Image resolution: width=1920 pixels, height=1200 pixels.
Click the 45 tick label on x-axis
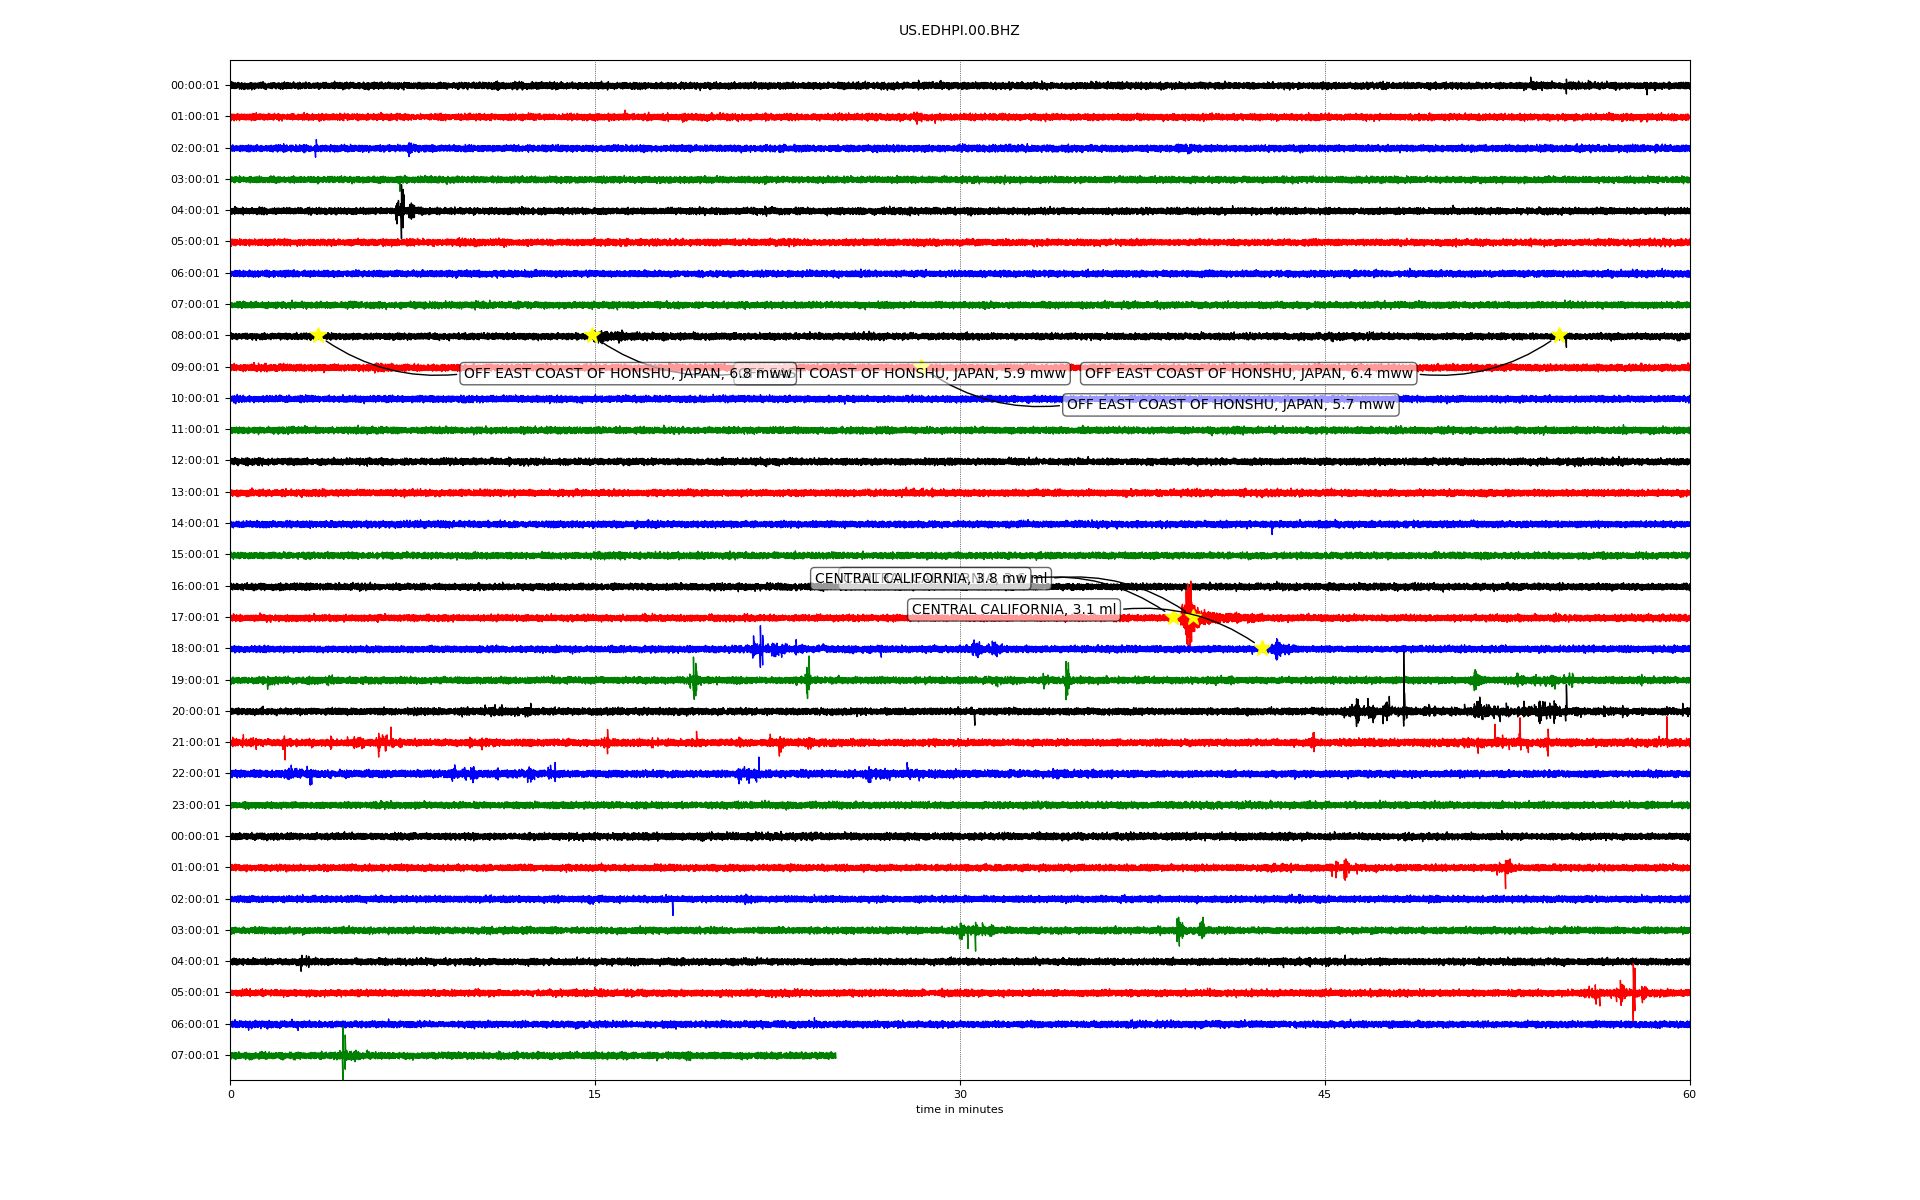pos(1325,1094)
